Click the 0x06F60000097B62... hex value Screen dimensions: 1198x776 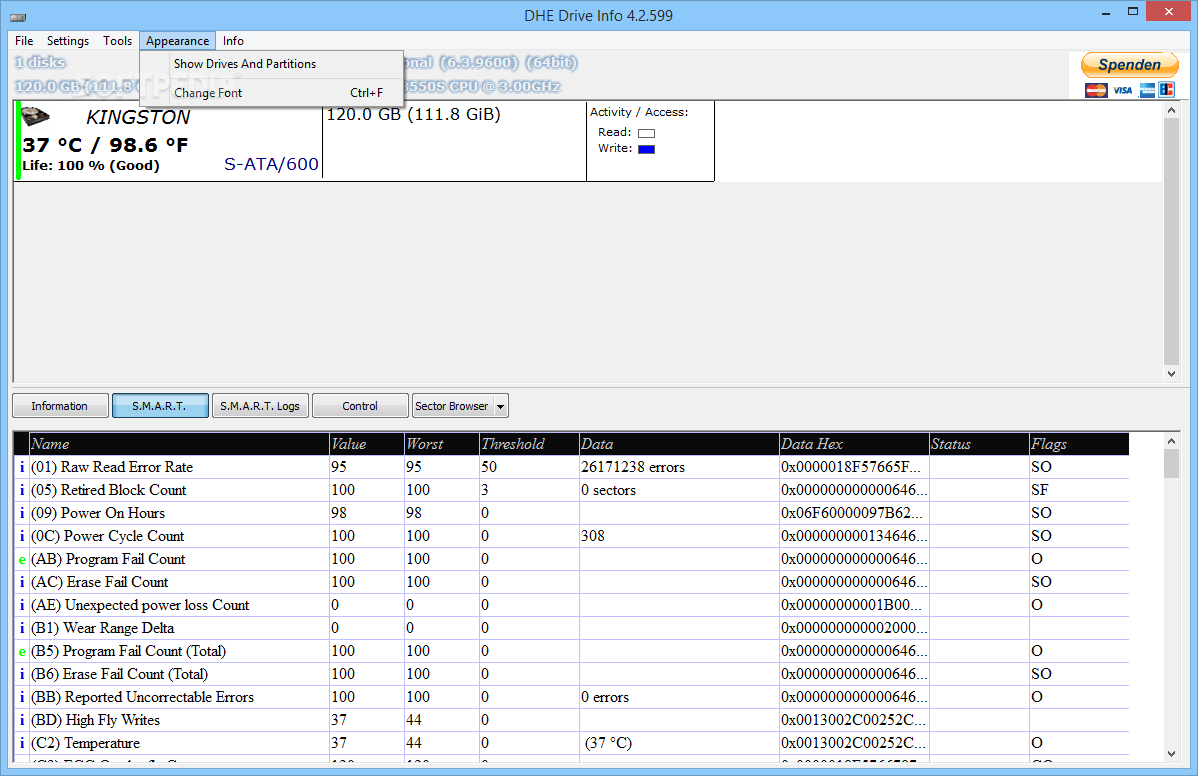tap(852, 512)
